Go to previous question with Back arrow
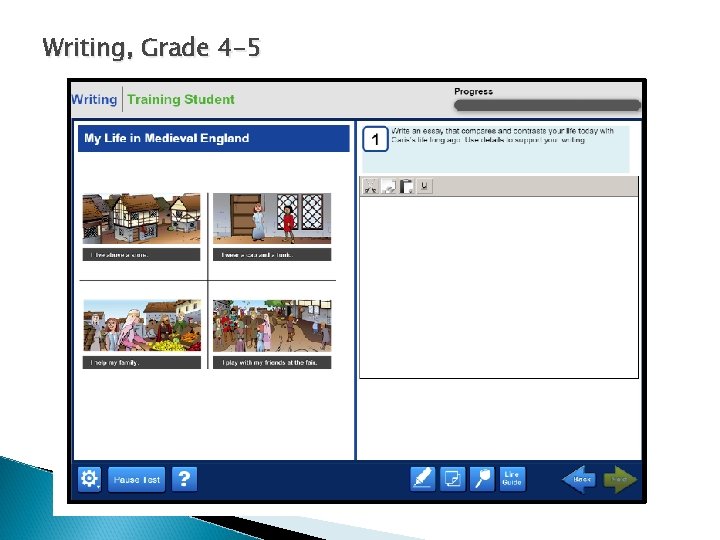Viewport: 720px width, 540px height. coord(580,479)
